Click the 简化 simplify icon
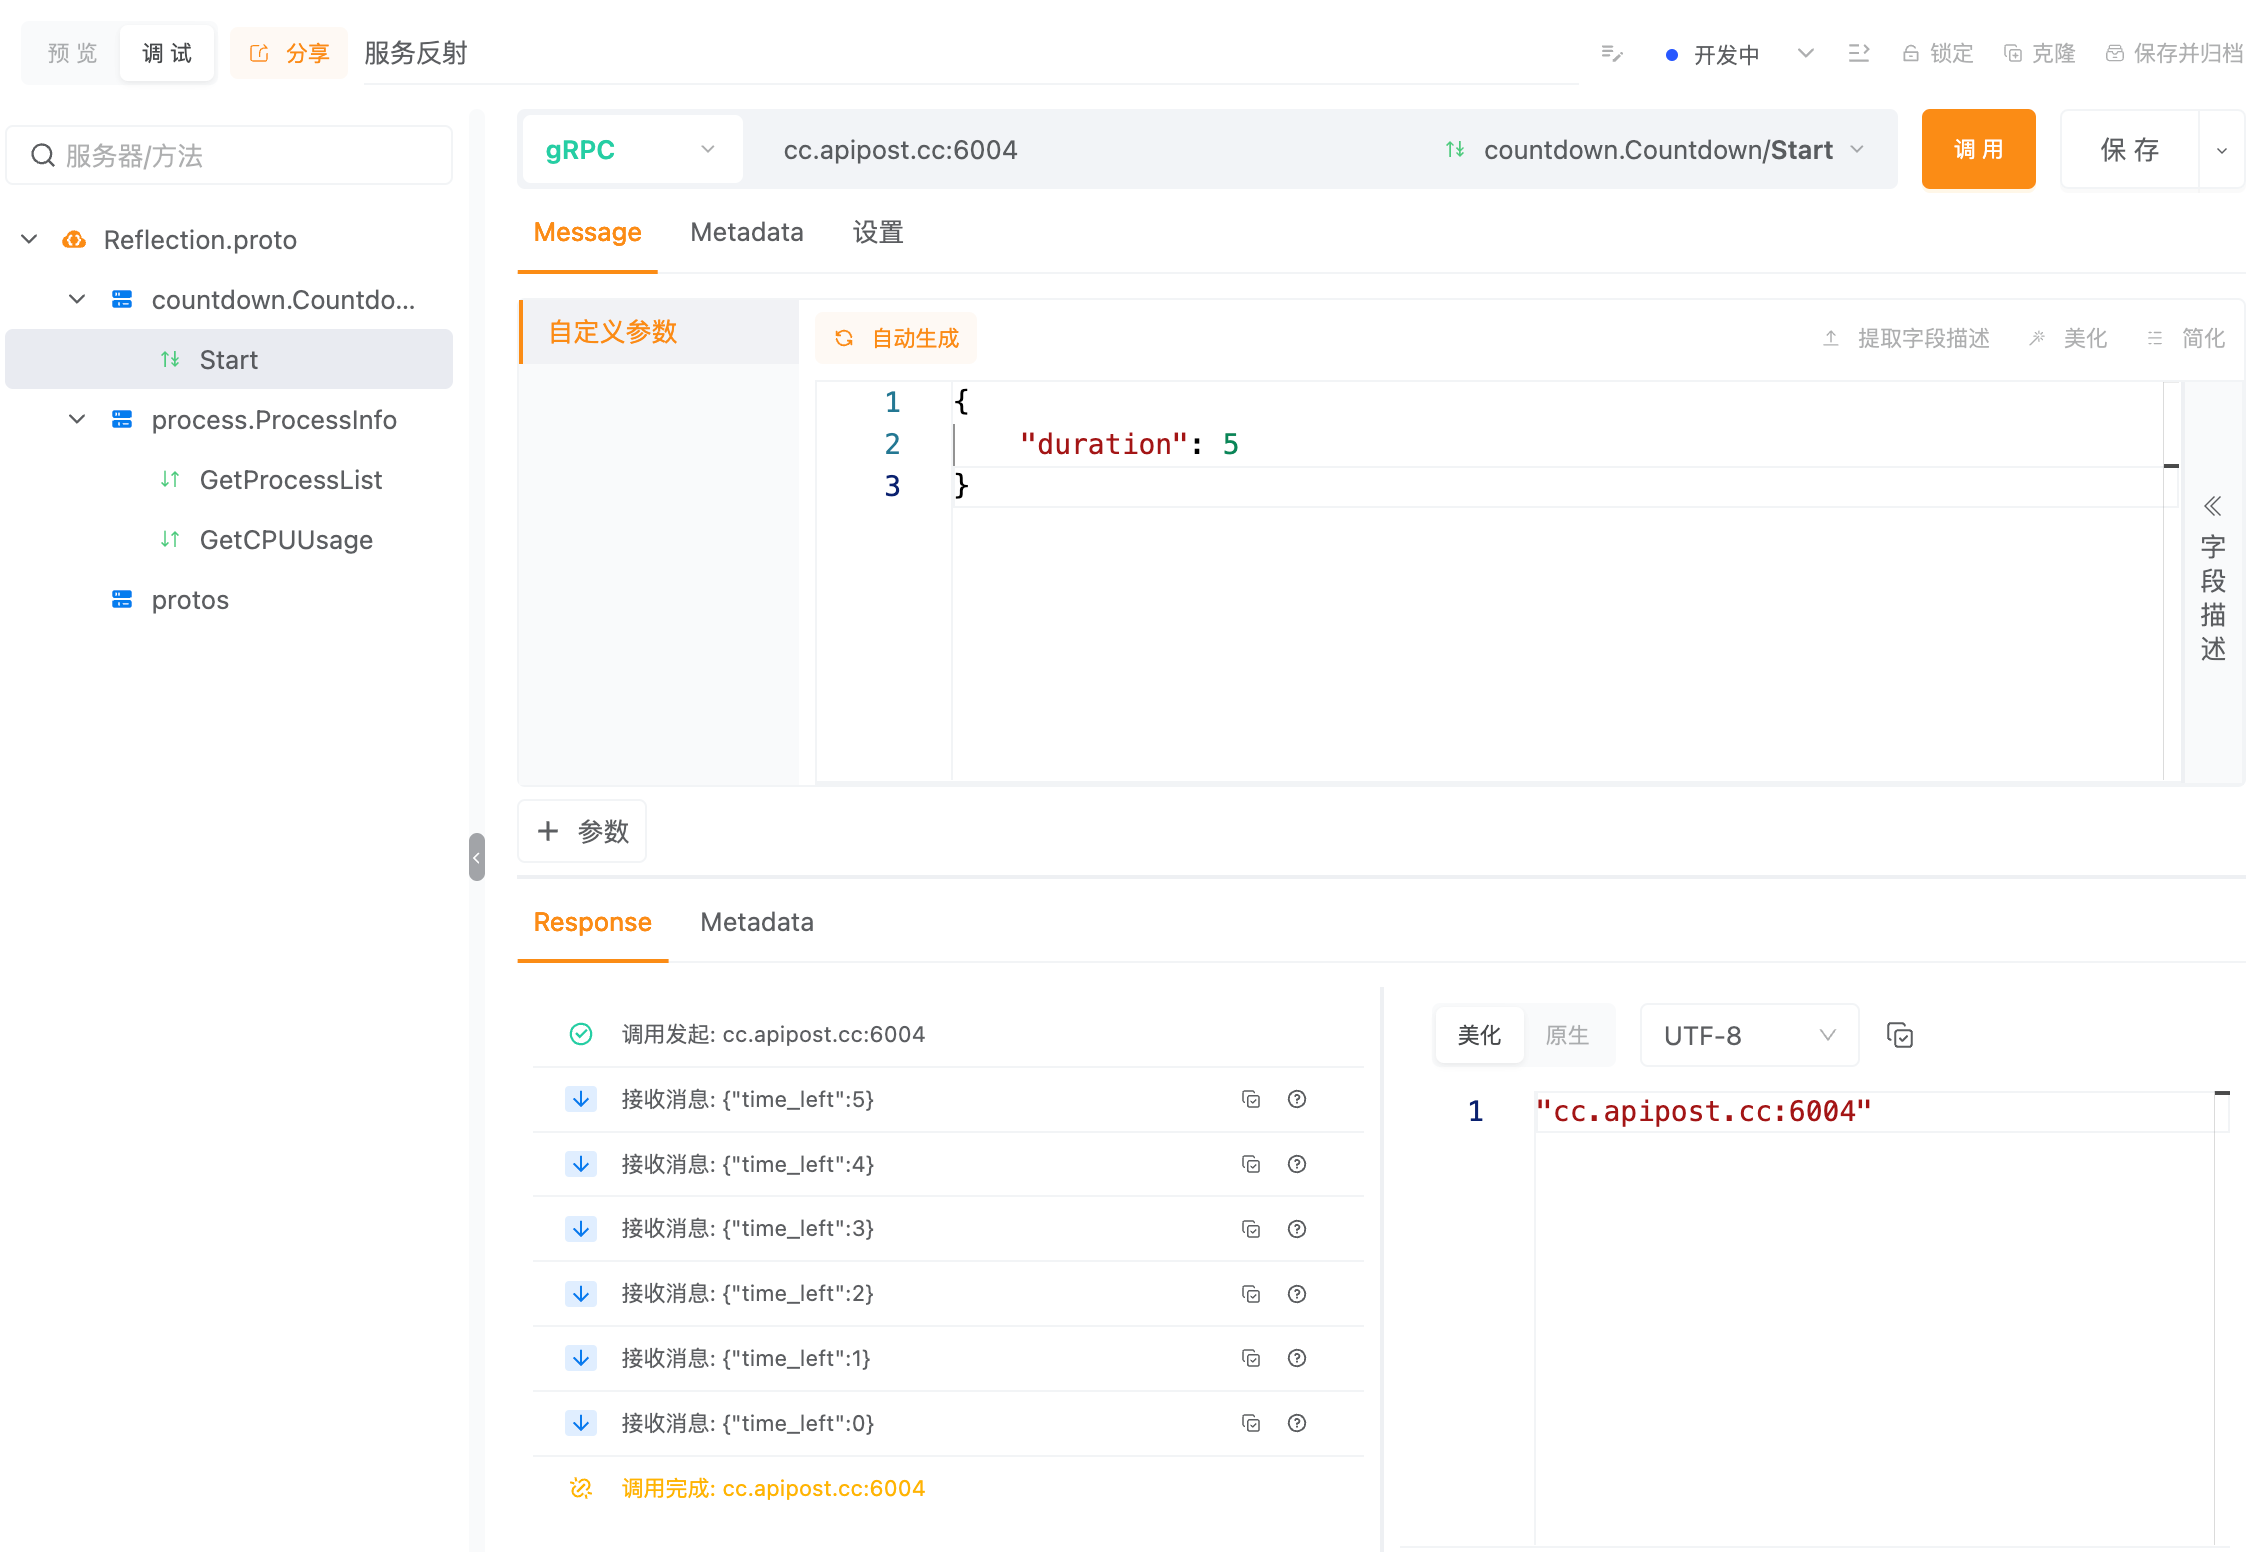2264x1552 pixels. (x=2154, y=338)
